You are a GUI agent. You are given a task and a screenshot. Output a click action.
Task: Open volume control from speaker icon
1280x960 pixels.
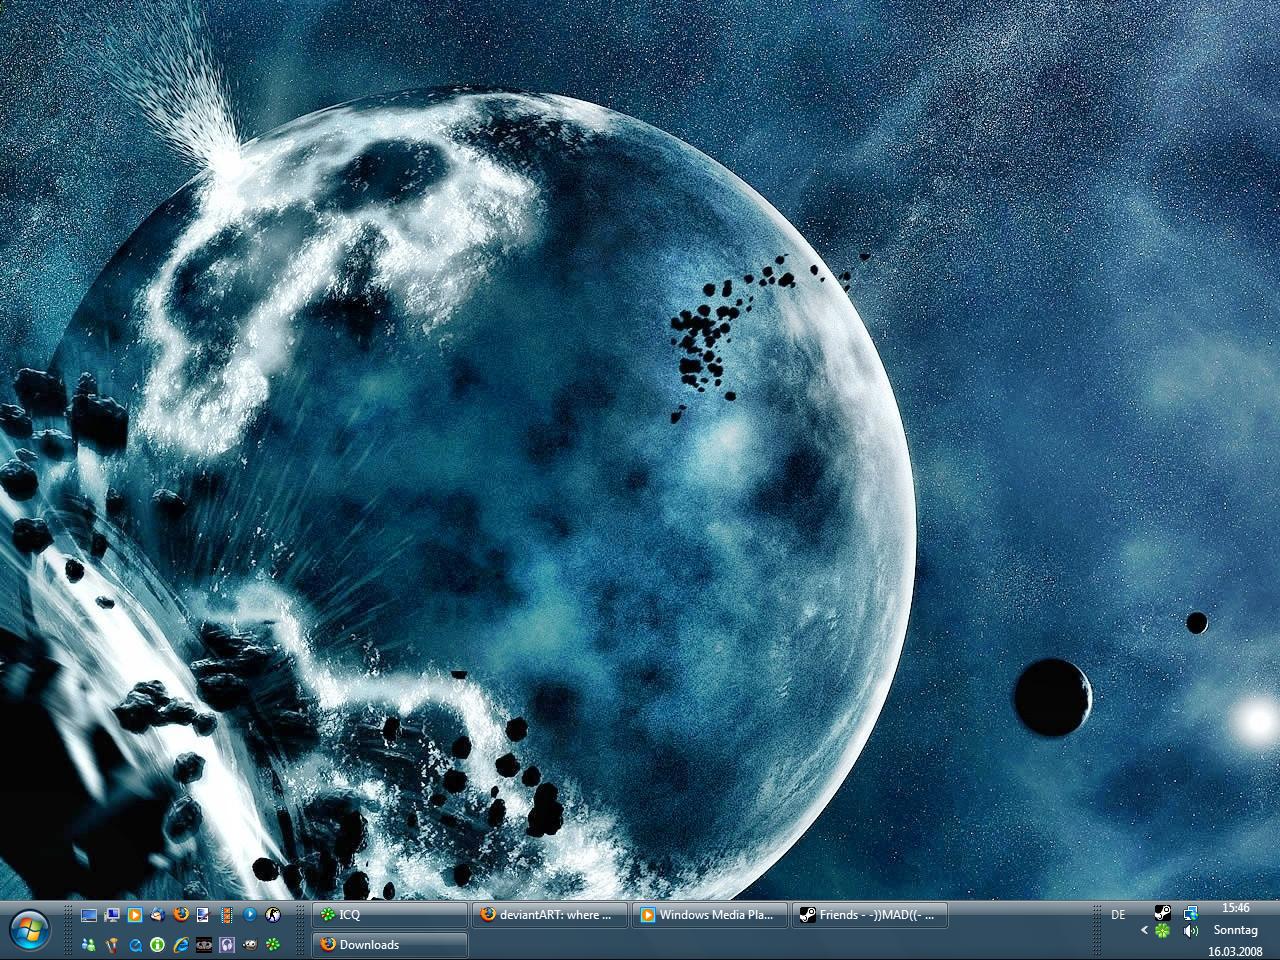pyautogui.click(x=1190, y=931)
